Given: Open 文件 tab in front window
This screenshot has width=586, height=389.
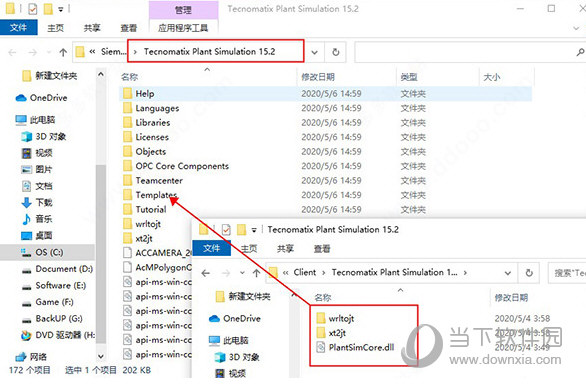Looking at the screenshot, I should point(212,248).
